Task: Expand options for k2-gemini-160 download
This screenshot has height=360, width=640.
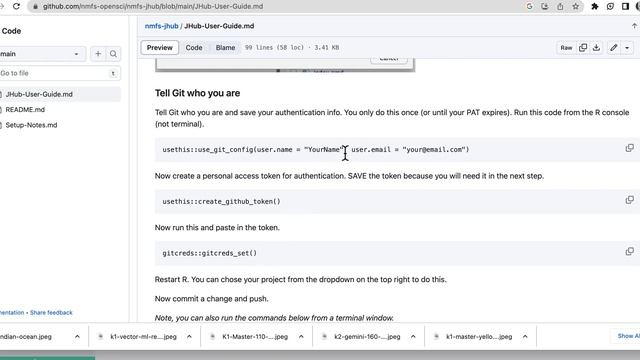Action: click(413, 337)
